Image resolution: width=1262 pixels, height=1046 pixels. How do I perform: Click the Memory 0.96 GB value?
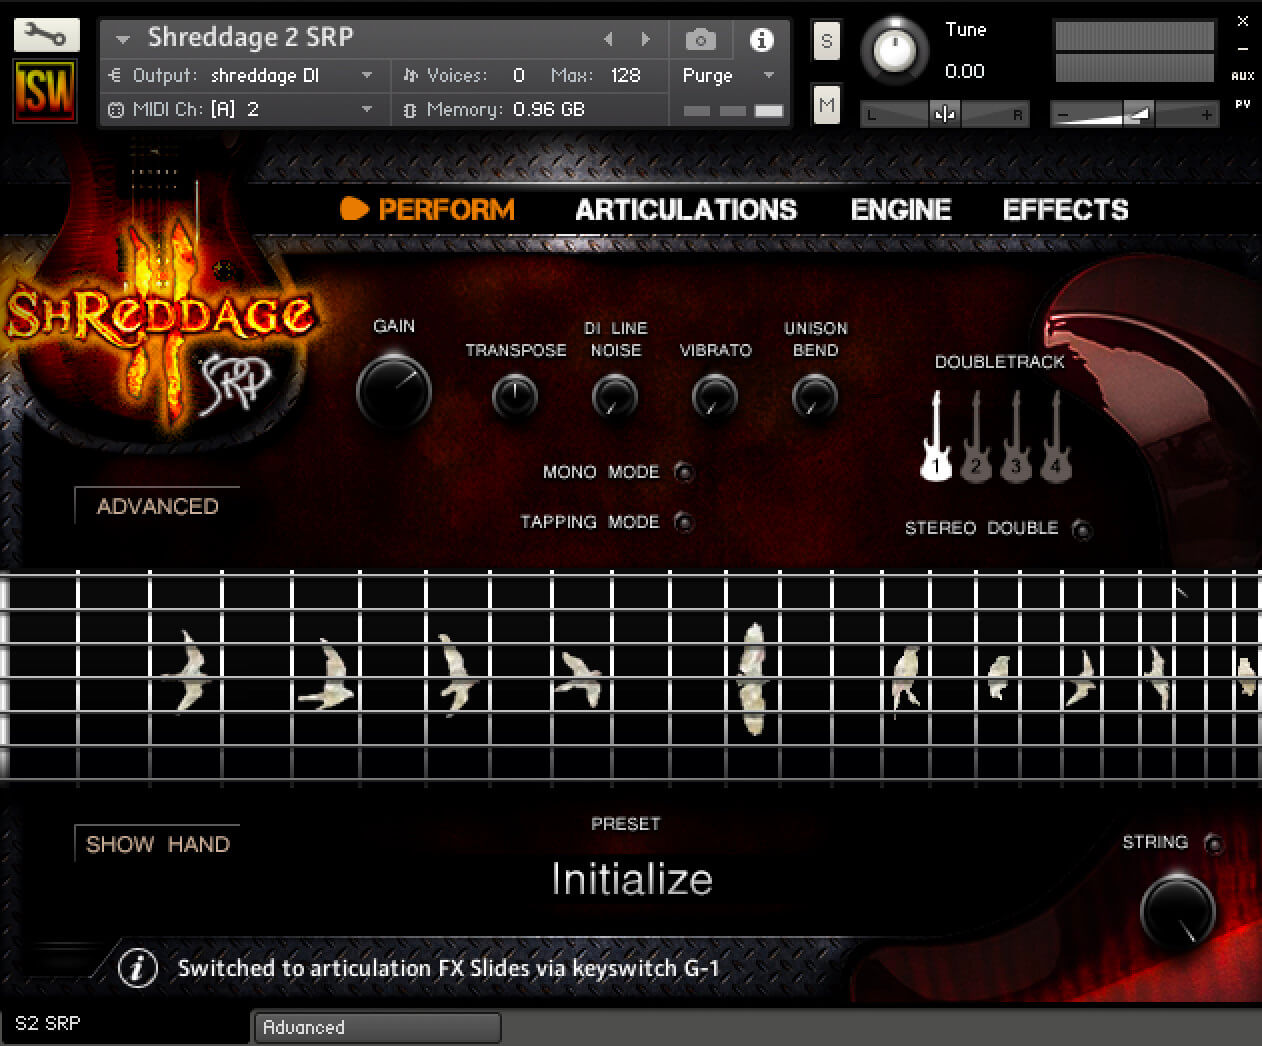tap(549, 109)
